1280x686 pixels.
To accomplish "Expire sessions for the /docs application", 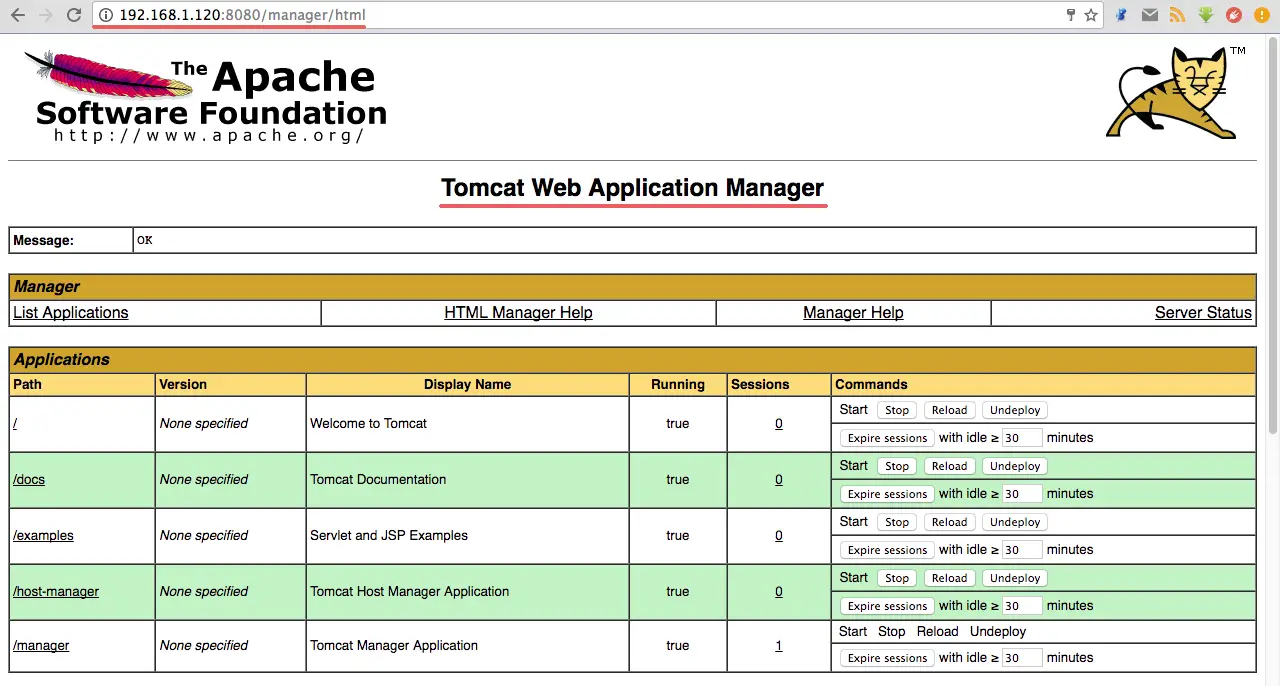I will click(886, 494).
